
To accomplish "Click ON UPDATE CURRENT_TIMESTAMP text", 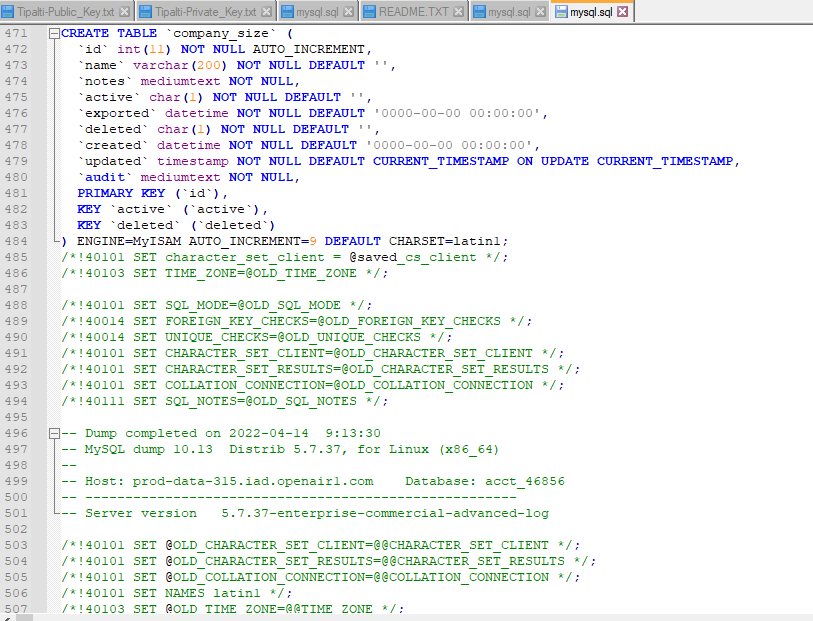I will click(x=625, y=161).
